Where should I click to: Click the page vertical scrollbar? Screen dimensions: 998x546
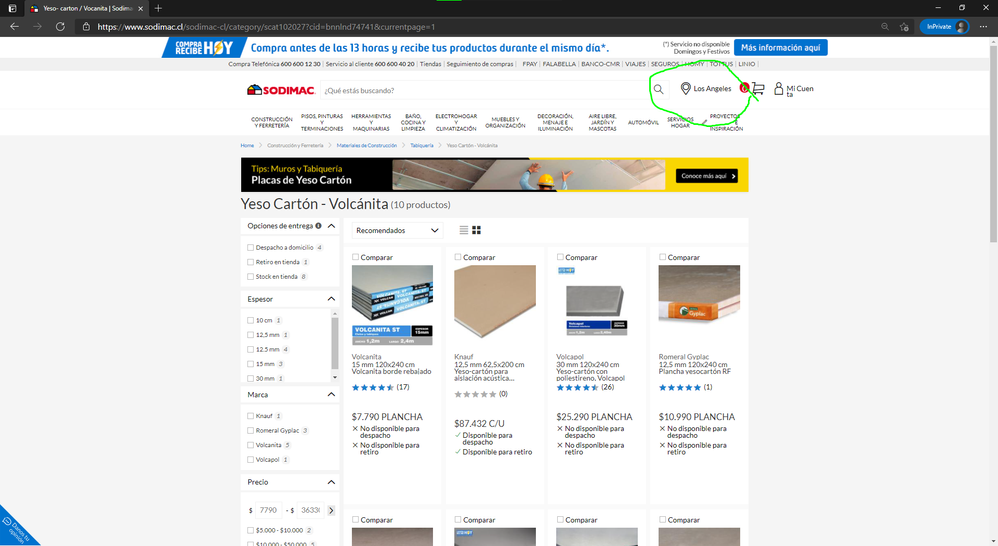(993, 143)
